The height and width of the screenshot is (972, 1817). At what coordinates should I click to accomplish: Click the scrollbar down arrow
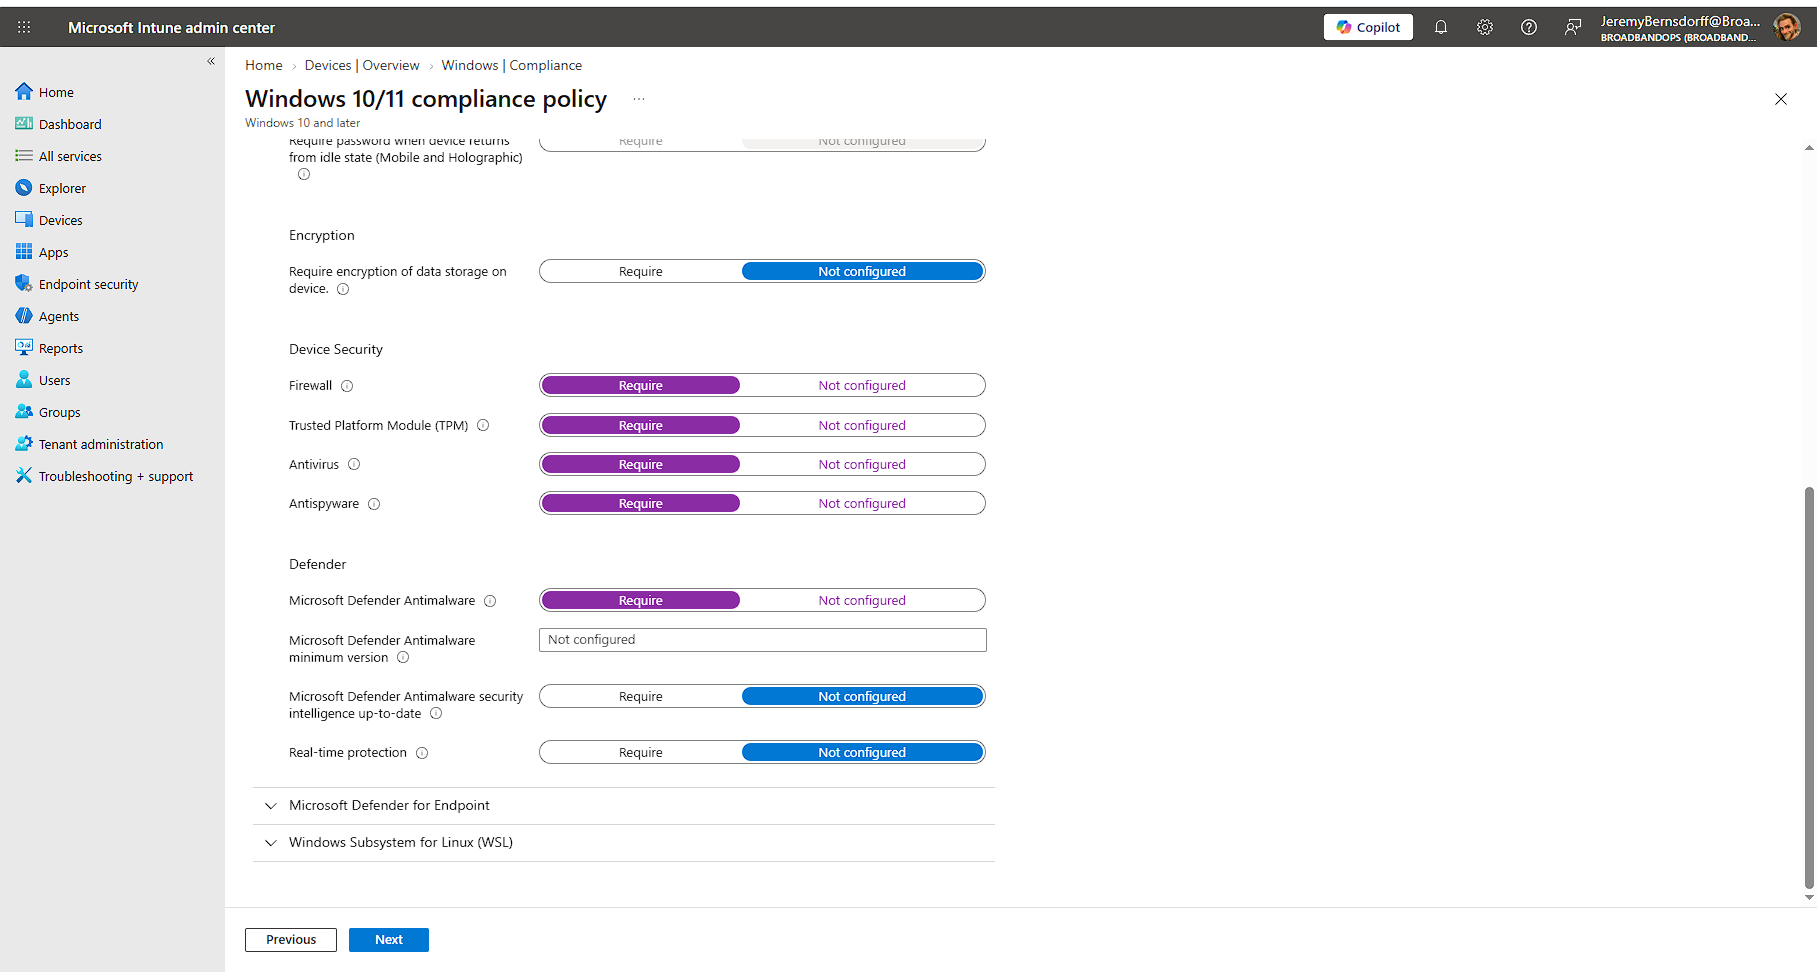[x=1808, y=897]
